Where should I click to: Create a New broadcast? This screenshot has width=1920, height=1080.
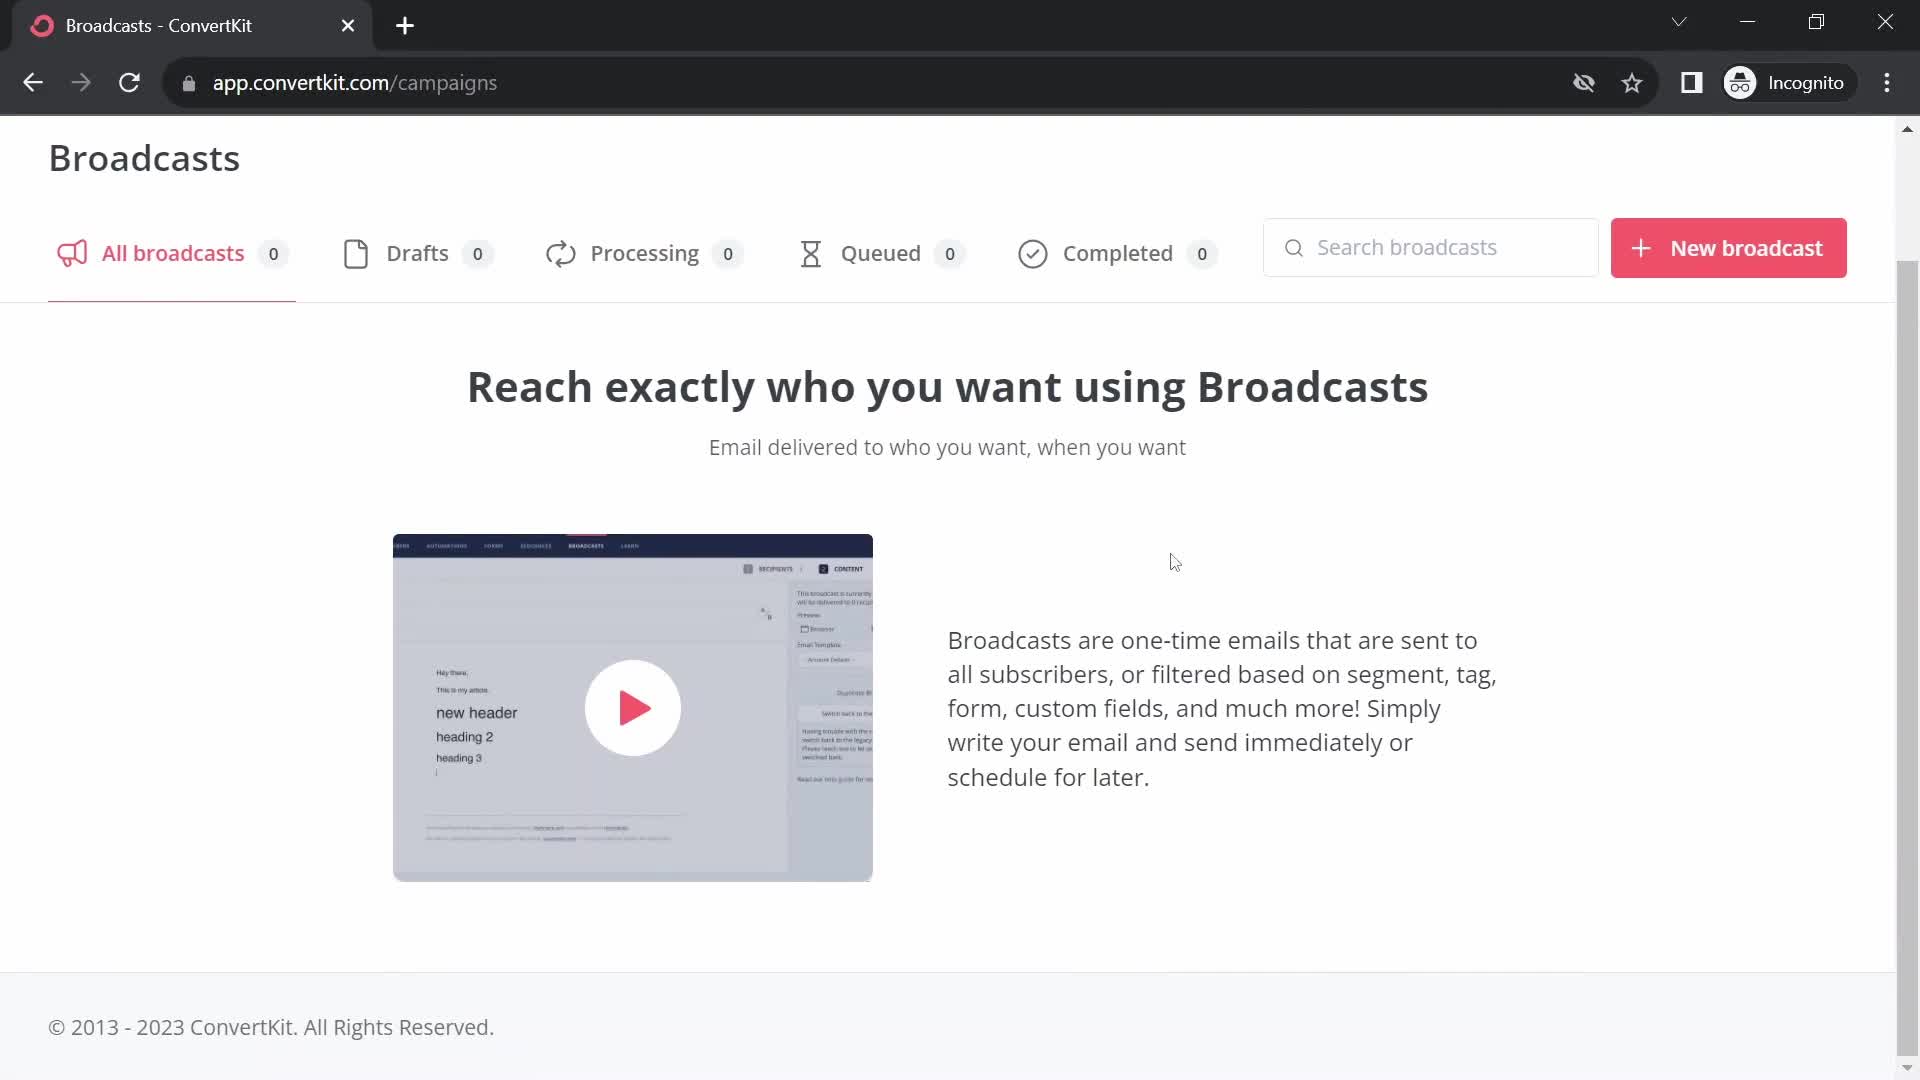pyautogui.click(x=1728, y=248)
